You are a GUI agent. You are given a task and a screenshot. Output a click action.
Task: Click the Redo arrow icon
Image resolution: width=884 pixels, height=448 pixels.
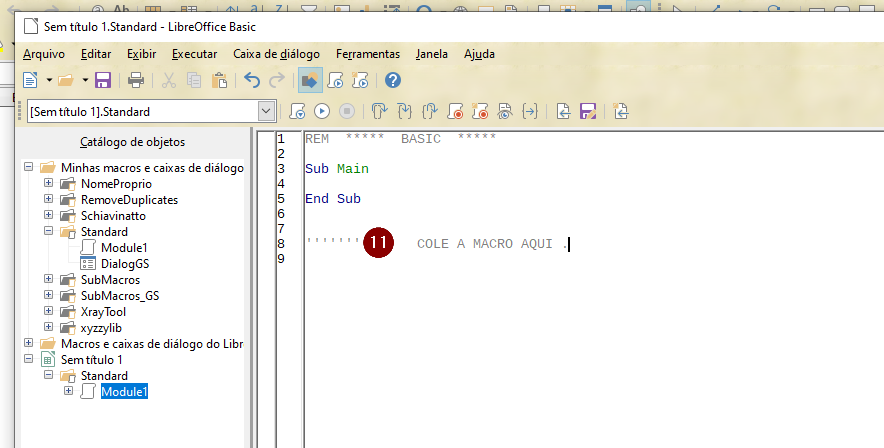point(277,81)
